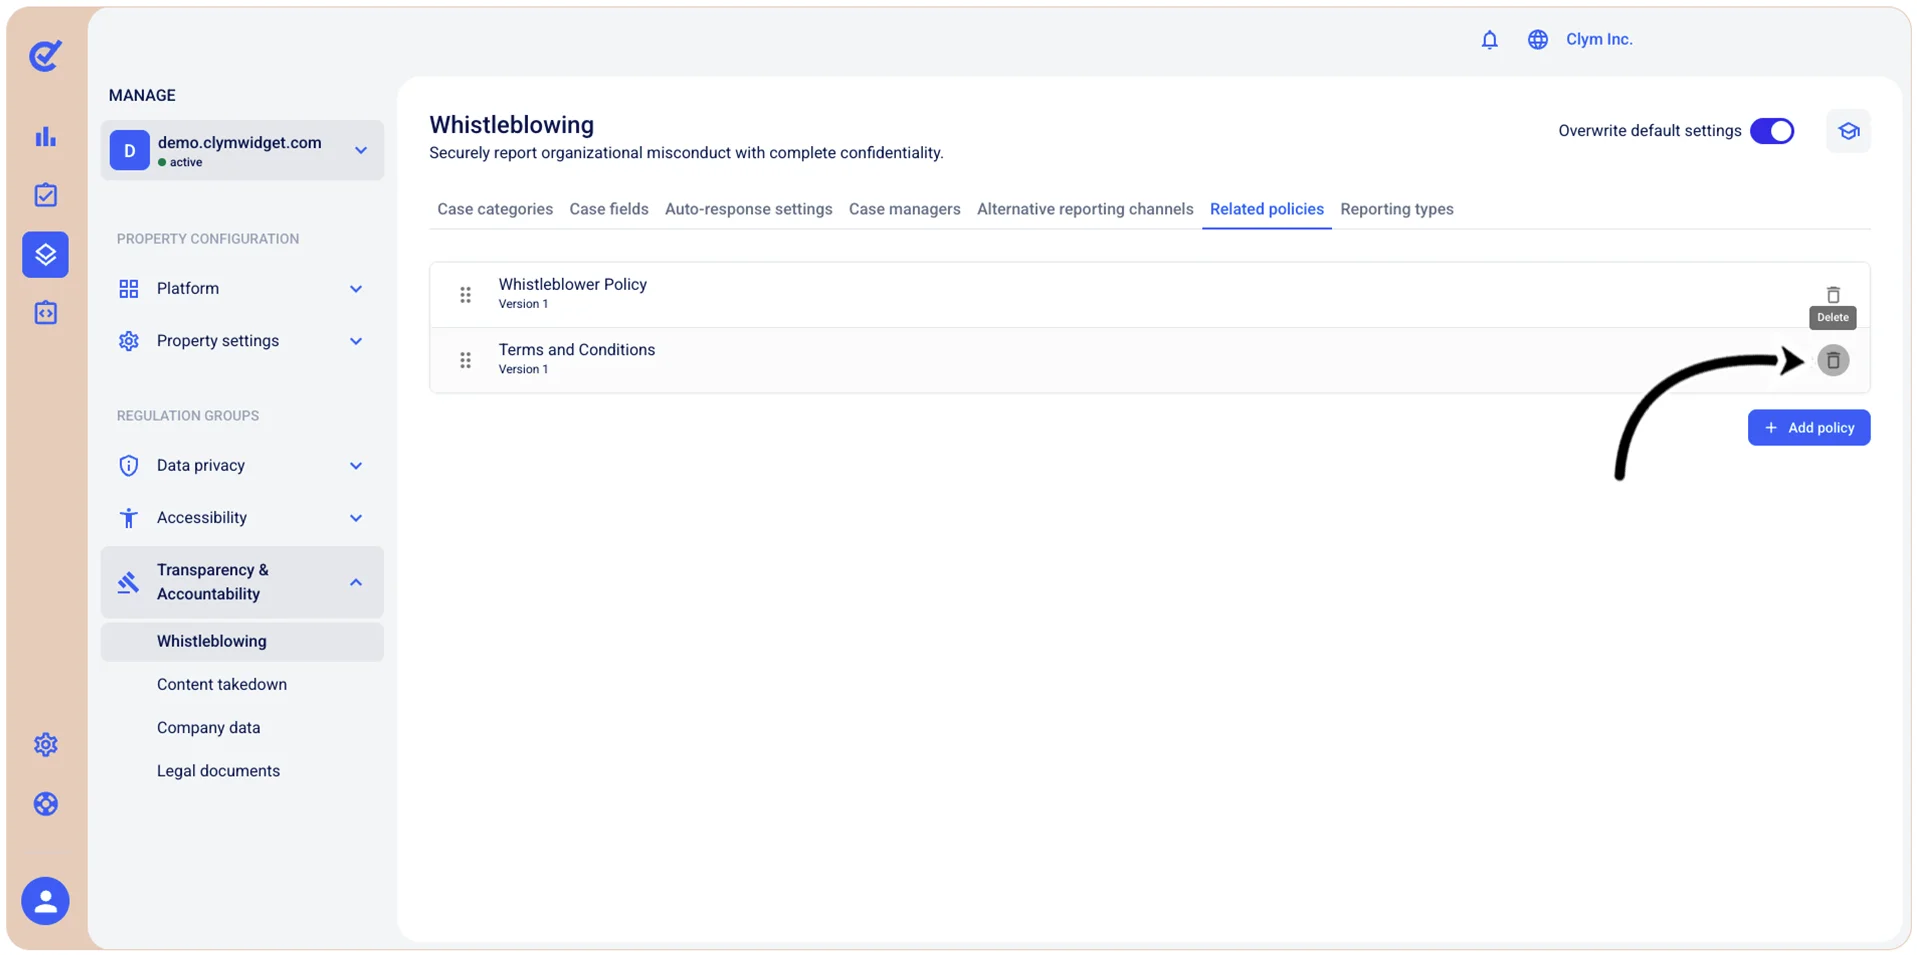Image resolution: width=1917 pixels, height=955 pixels.
Task: Grab drag handle of Whistleblower Policy
Action: 465,295
